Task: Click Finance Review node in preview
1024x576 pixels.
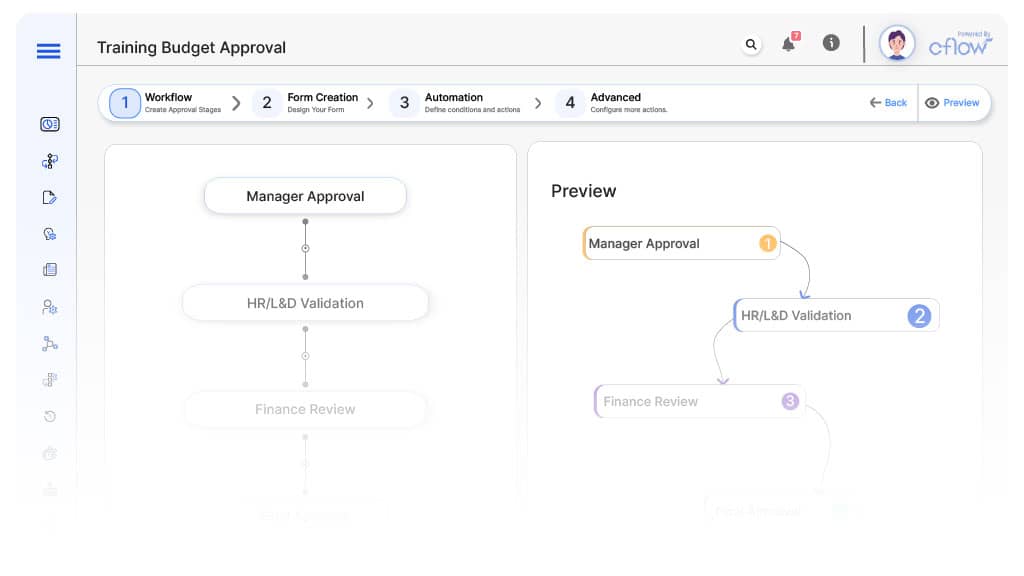Action: pyautogui.click(x=699, y=401)
